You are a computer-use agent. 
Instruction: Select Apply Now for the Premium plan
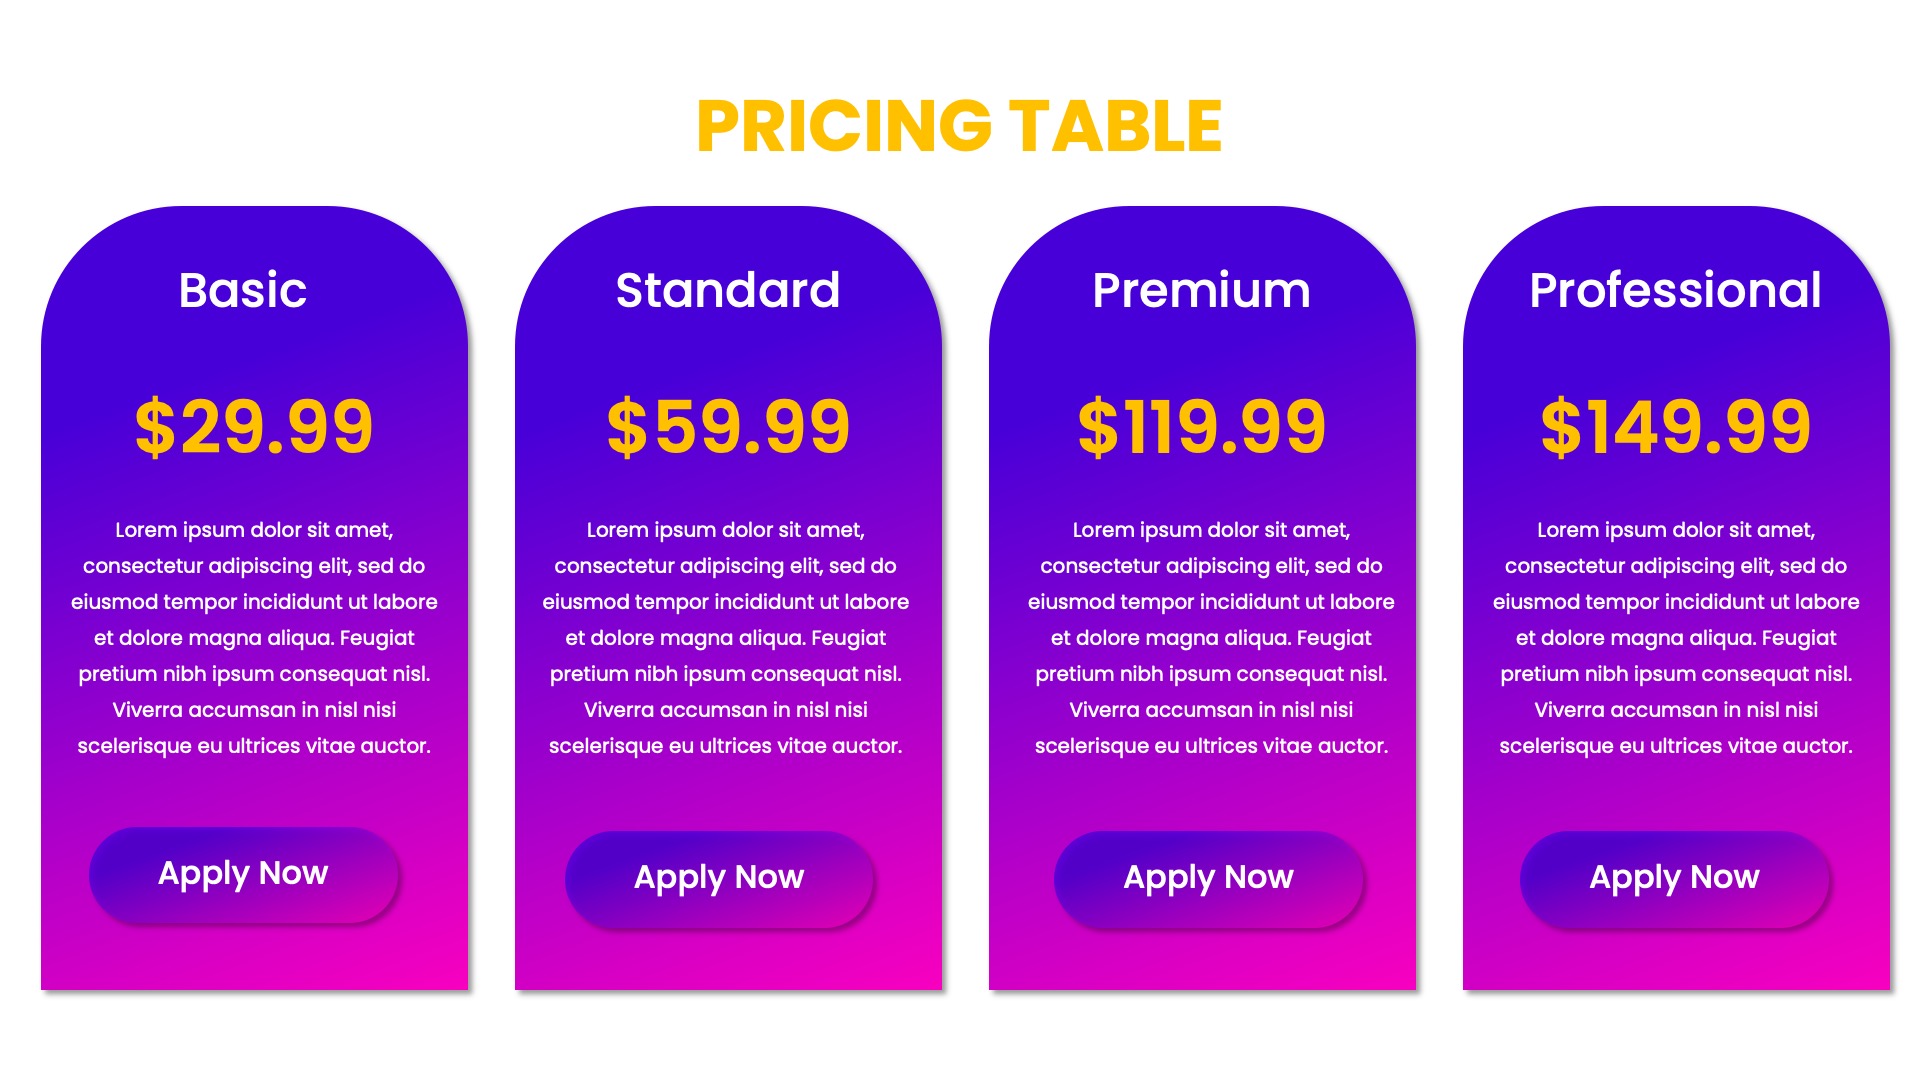coord(1208,878)
